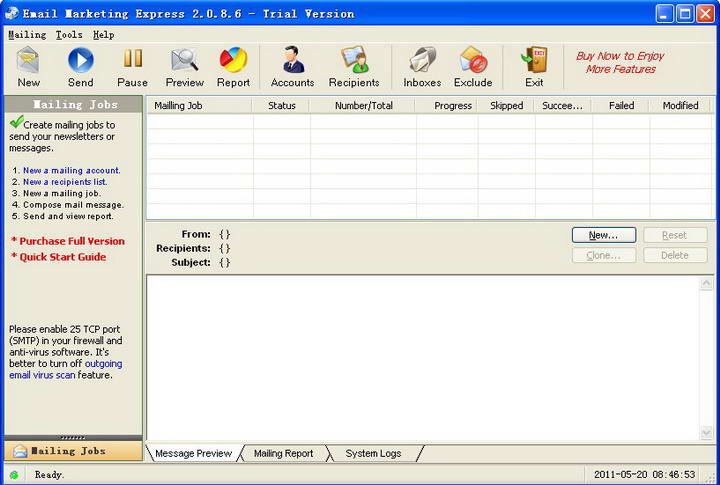Maximize the application window
Screen dimensions: 720x485
click(x=685, y=14)
